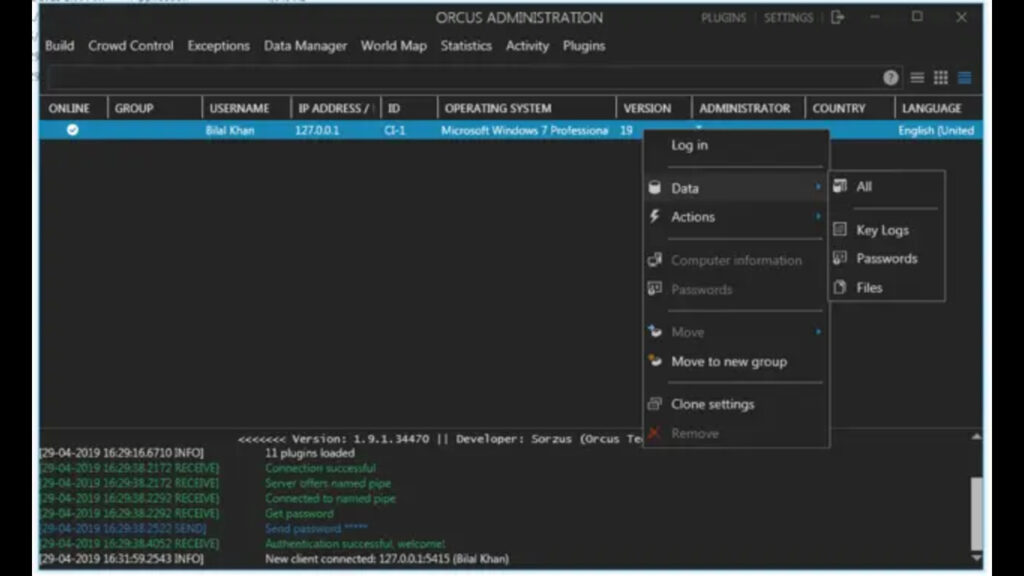The height and width of the screenshot is (576, 1024).
Task: Click PLUGINS in the title bar
Action: pos(723,18)
